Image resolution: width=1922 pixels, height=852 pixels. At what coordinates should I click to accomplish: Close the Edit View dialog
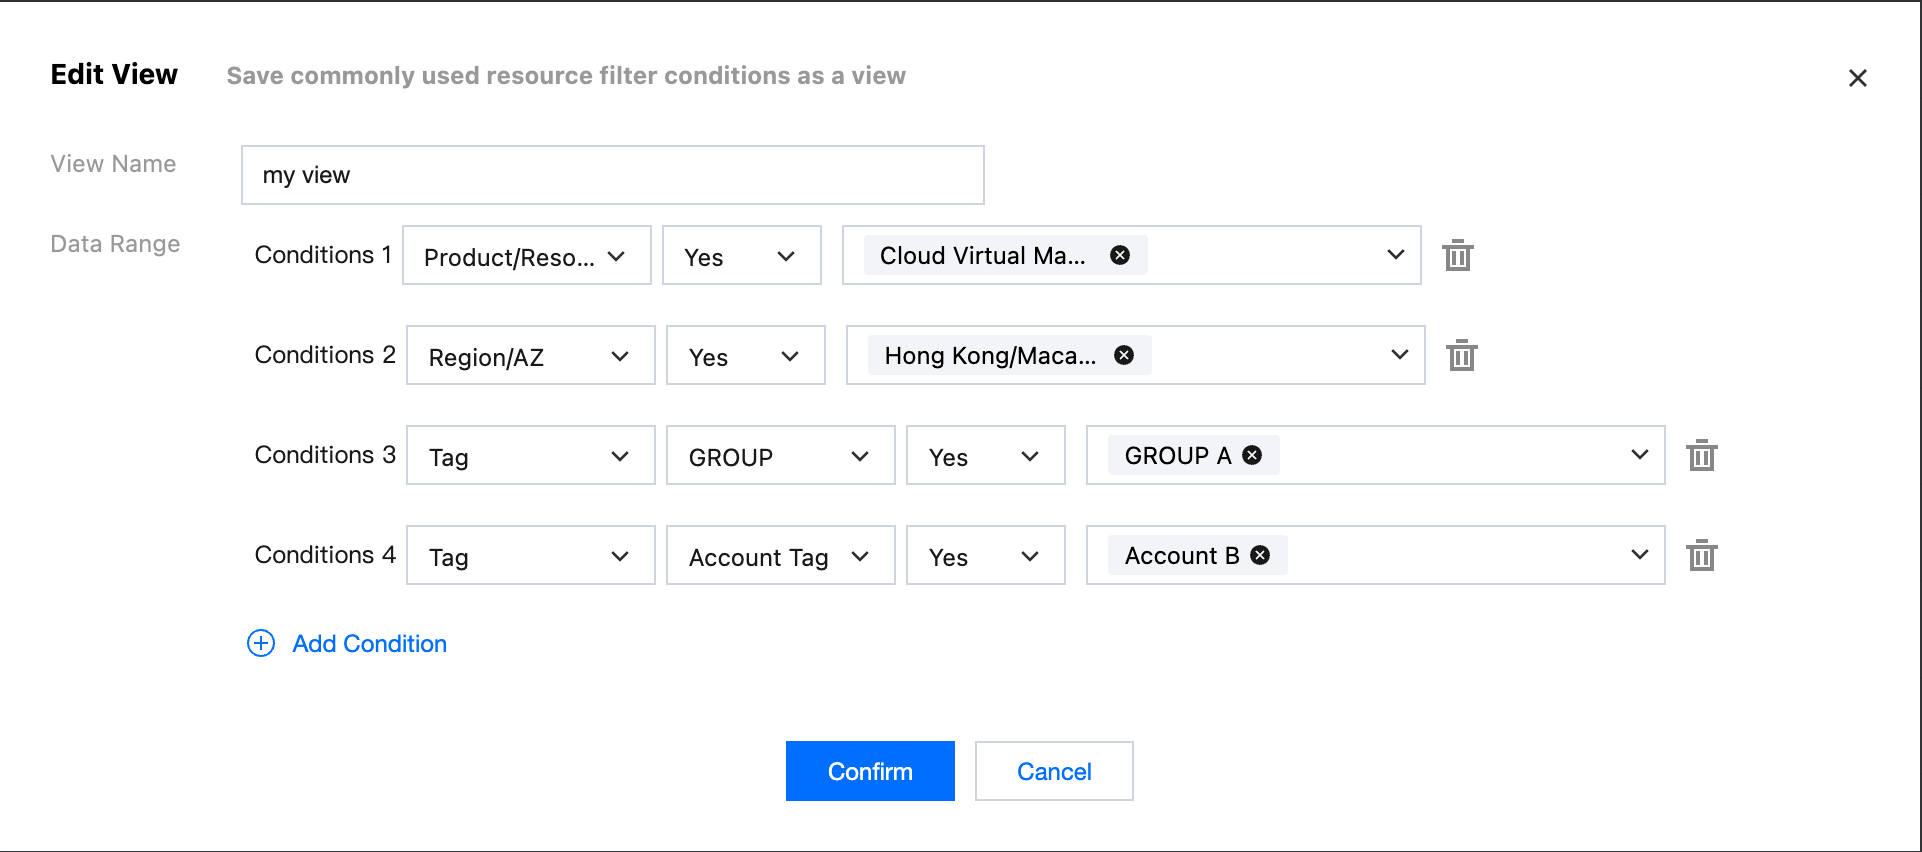[1857, 78]
